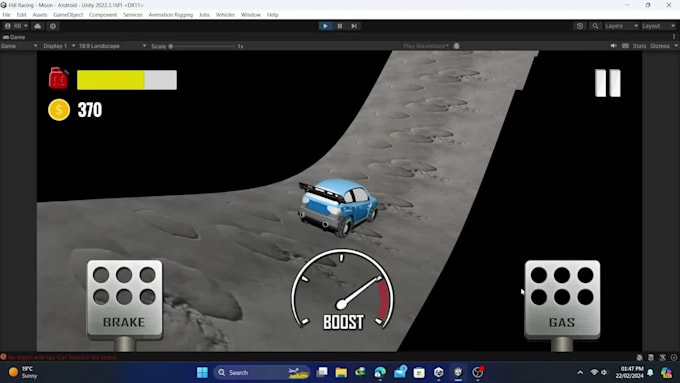Open the Animation Rigging menu
The image size is (680, 383).
(x=171, y=15)
